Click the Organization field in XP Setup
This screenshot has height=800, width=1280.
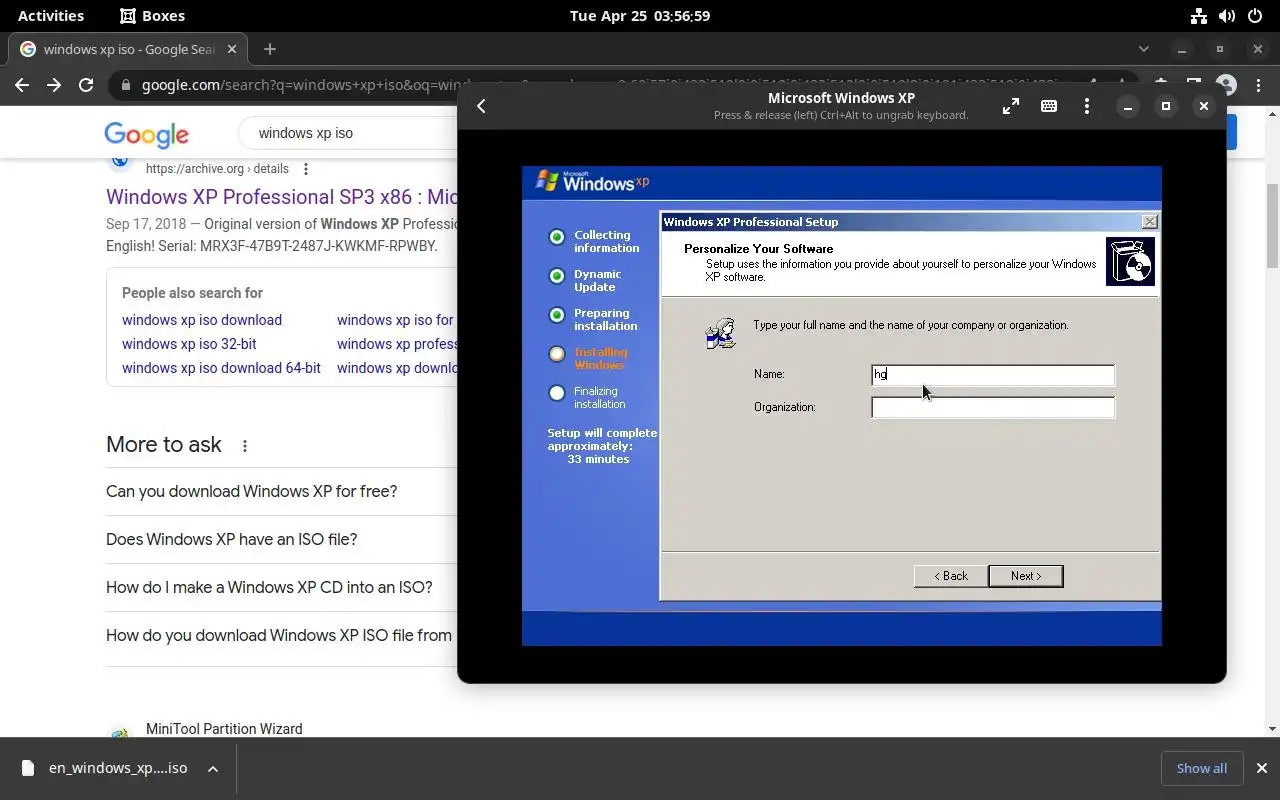click(993, 407)
